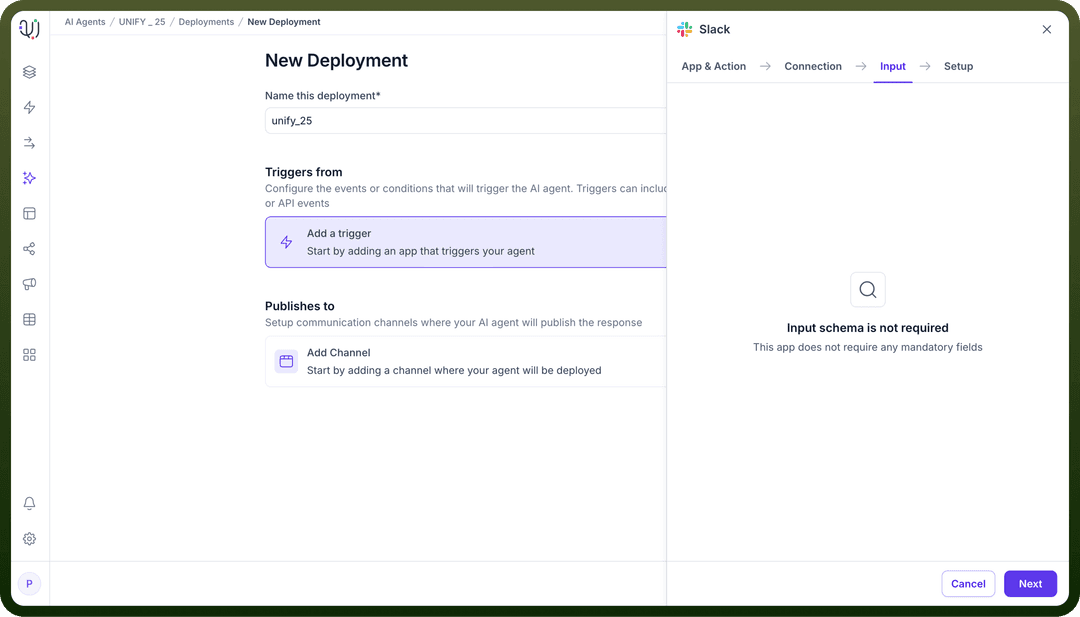Click the New Deployment heading
The image size is (1080, 617).
[336, 61]
